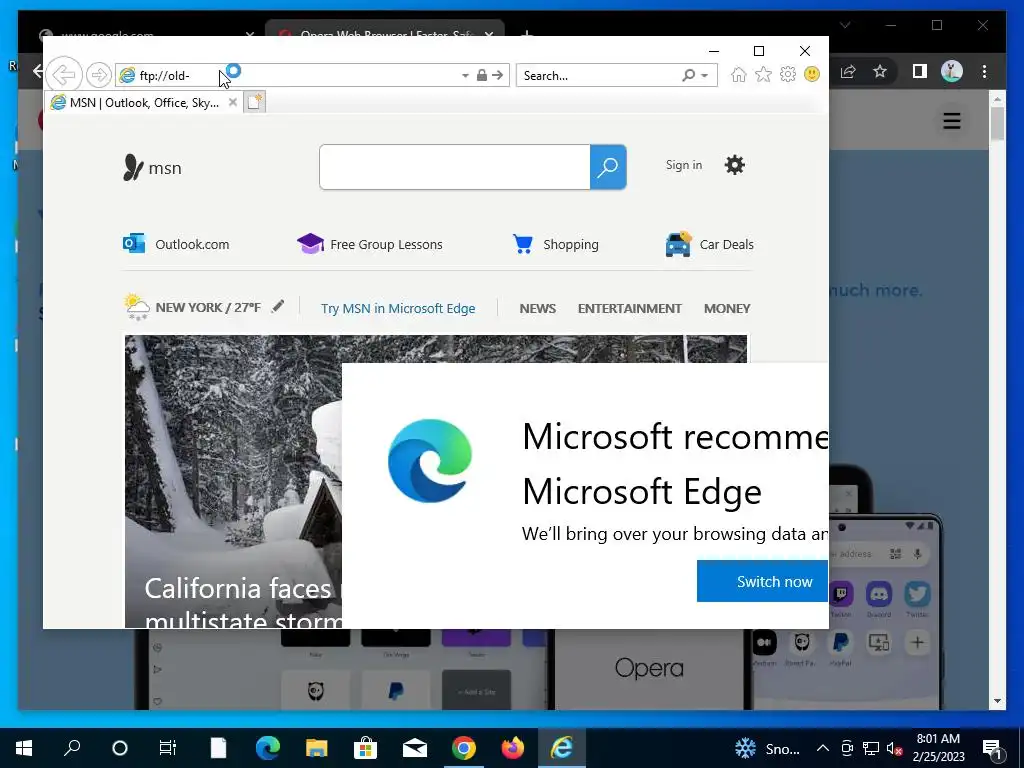The height and width of the screenshot is (768, 1024).
Task: Open the Chrome profile avatar
Action: click(952, 71)
